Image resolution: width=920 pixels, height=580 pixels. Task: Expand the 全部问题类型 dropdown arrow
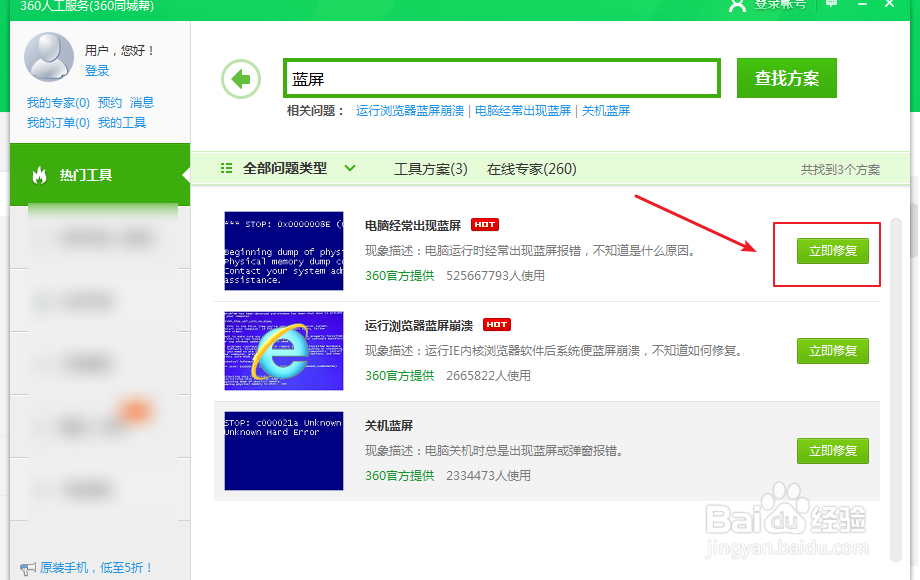click(350, 168)
